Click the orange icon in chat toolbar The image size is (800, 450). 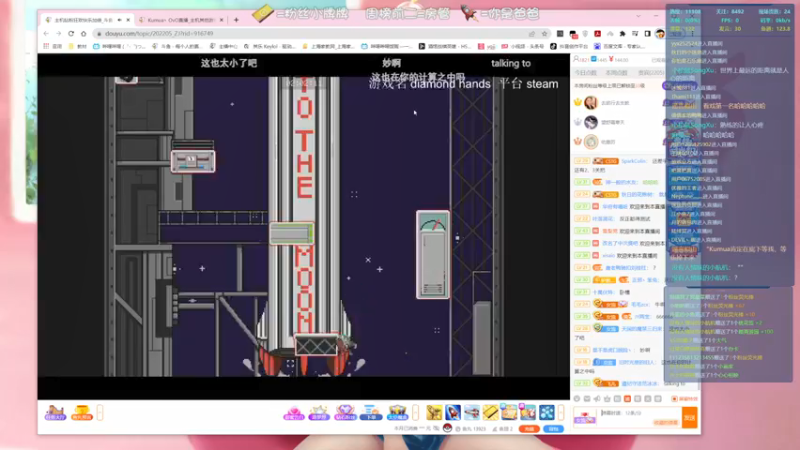[628, 399]
